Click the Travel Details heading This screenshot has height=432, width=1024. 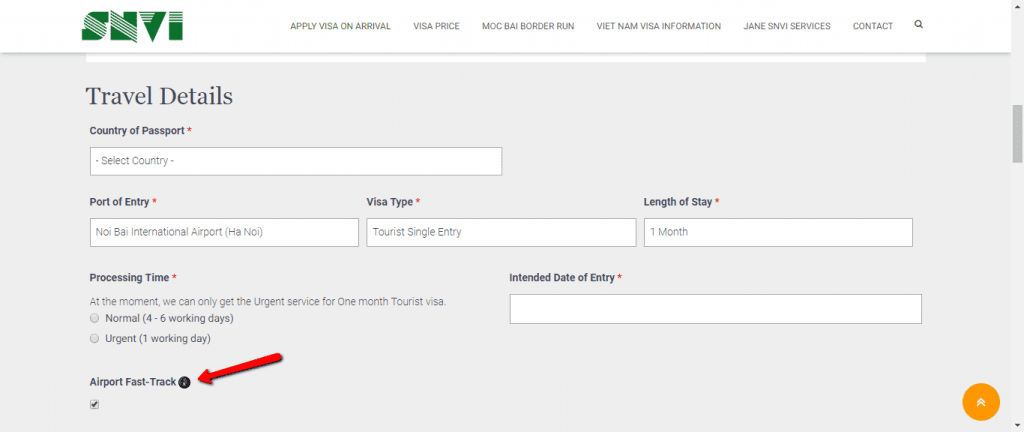pos(159,96)
